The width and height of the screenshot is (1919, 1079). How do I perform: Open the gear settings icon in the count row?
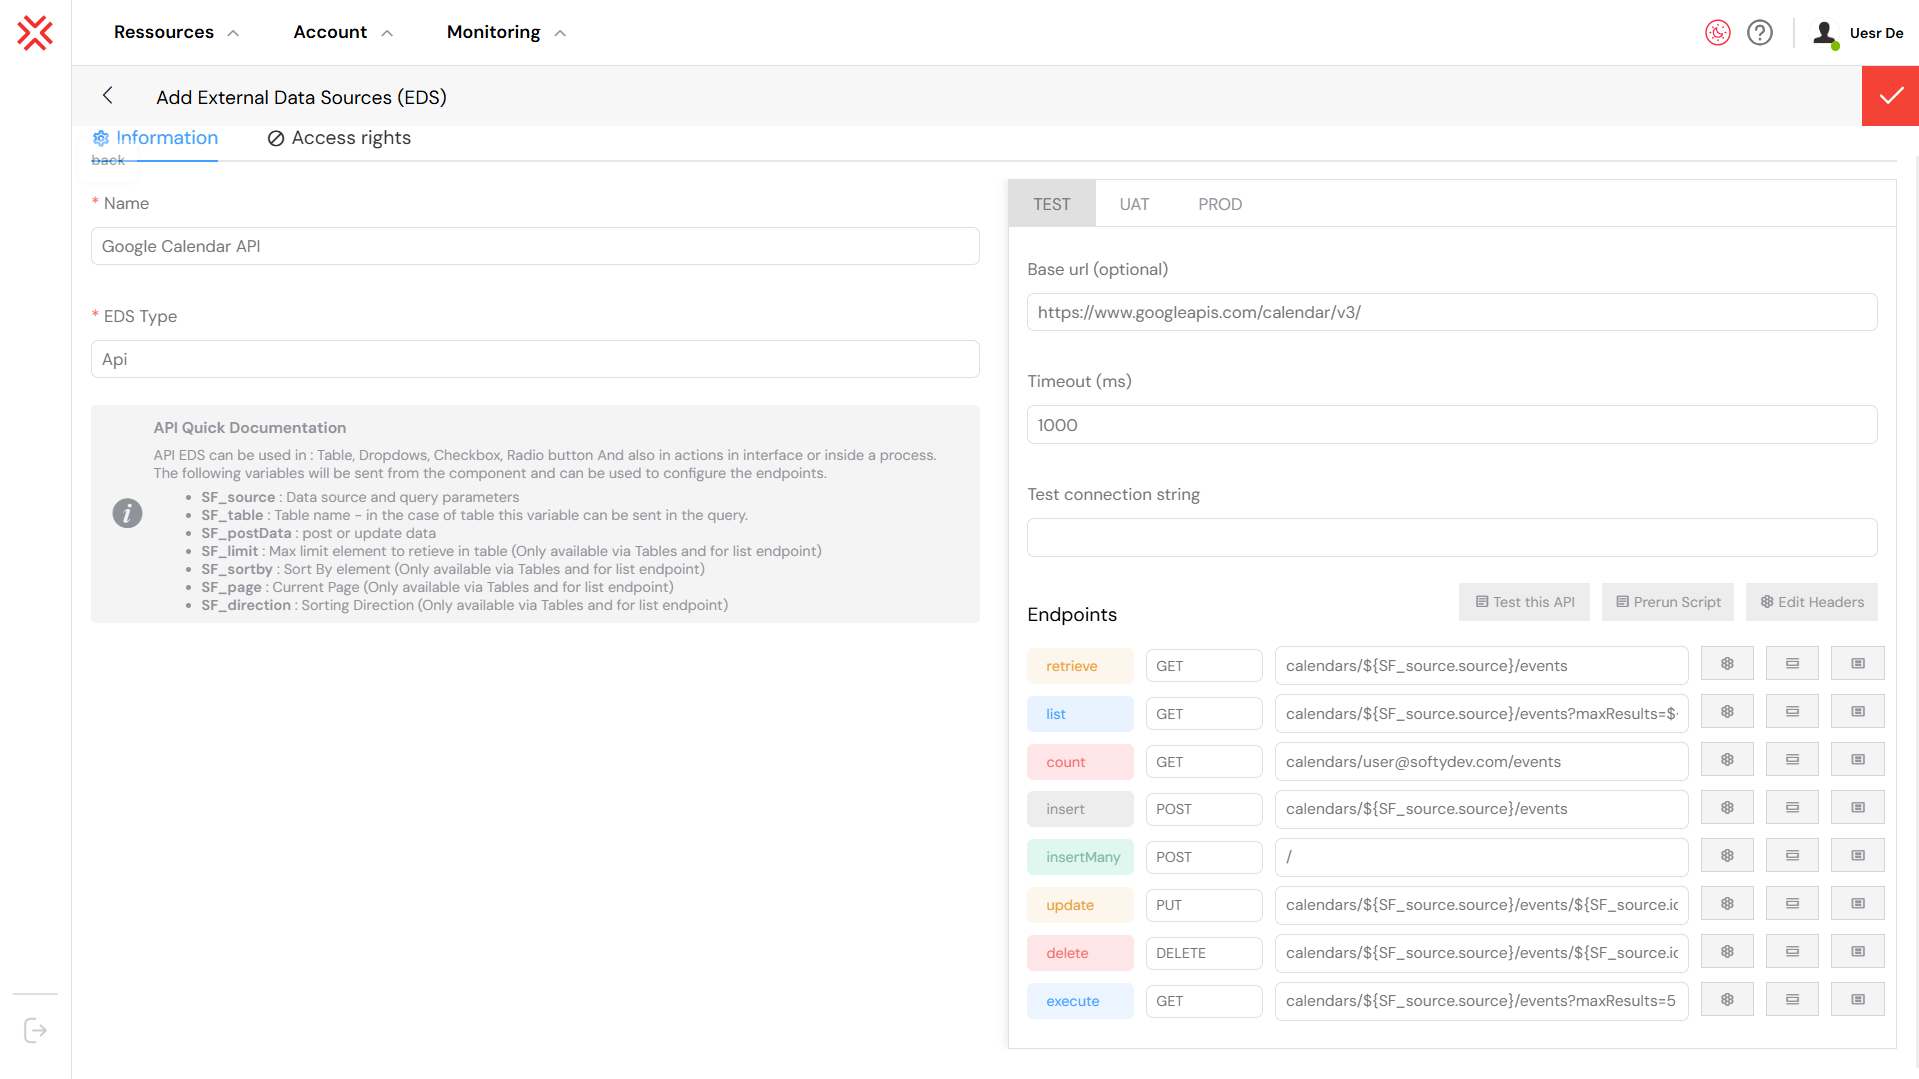tap(1727, 760)
